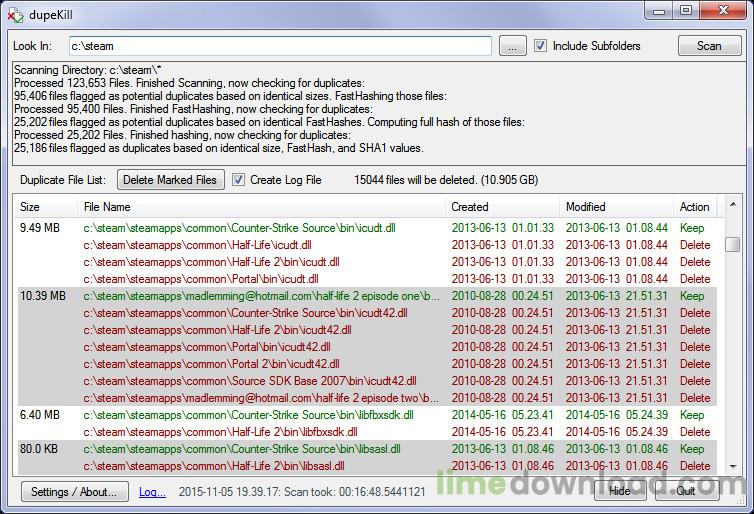This screenshot has height=514, width=754.
Task: Select Portal 2\bin\icudt42.dll row
Action: tap(367, 364)
